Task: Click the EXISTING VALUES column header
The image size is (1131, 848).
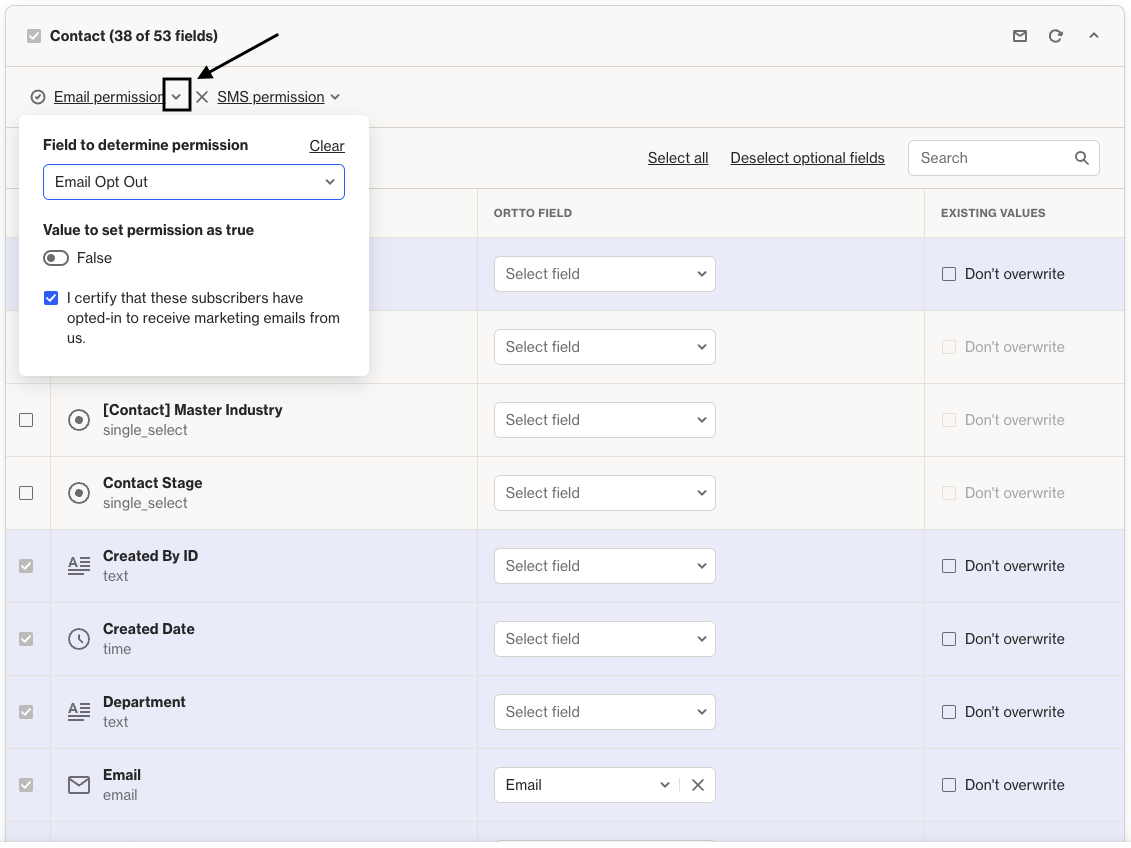Action: (x=993, y=213)
